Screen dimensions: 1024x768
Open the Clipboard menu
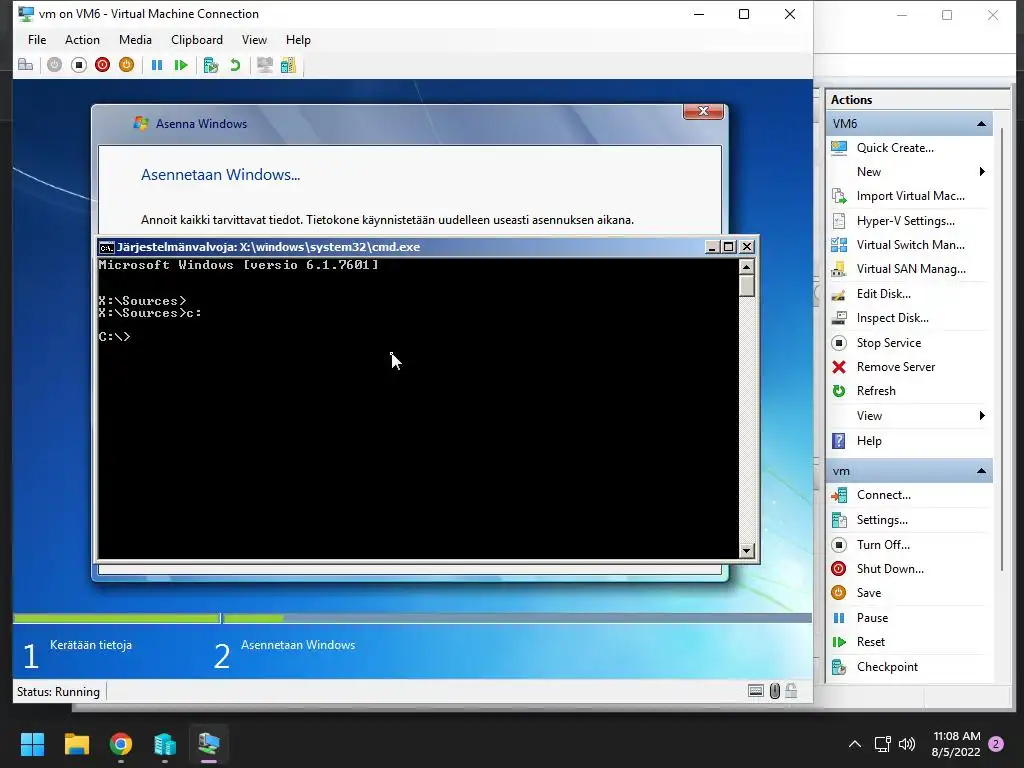click(x=197, y=40)
